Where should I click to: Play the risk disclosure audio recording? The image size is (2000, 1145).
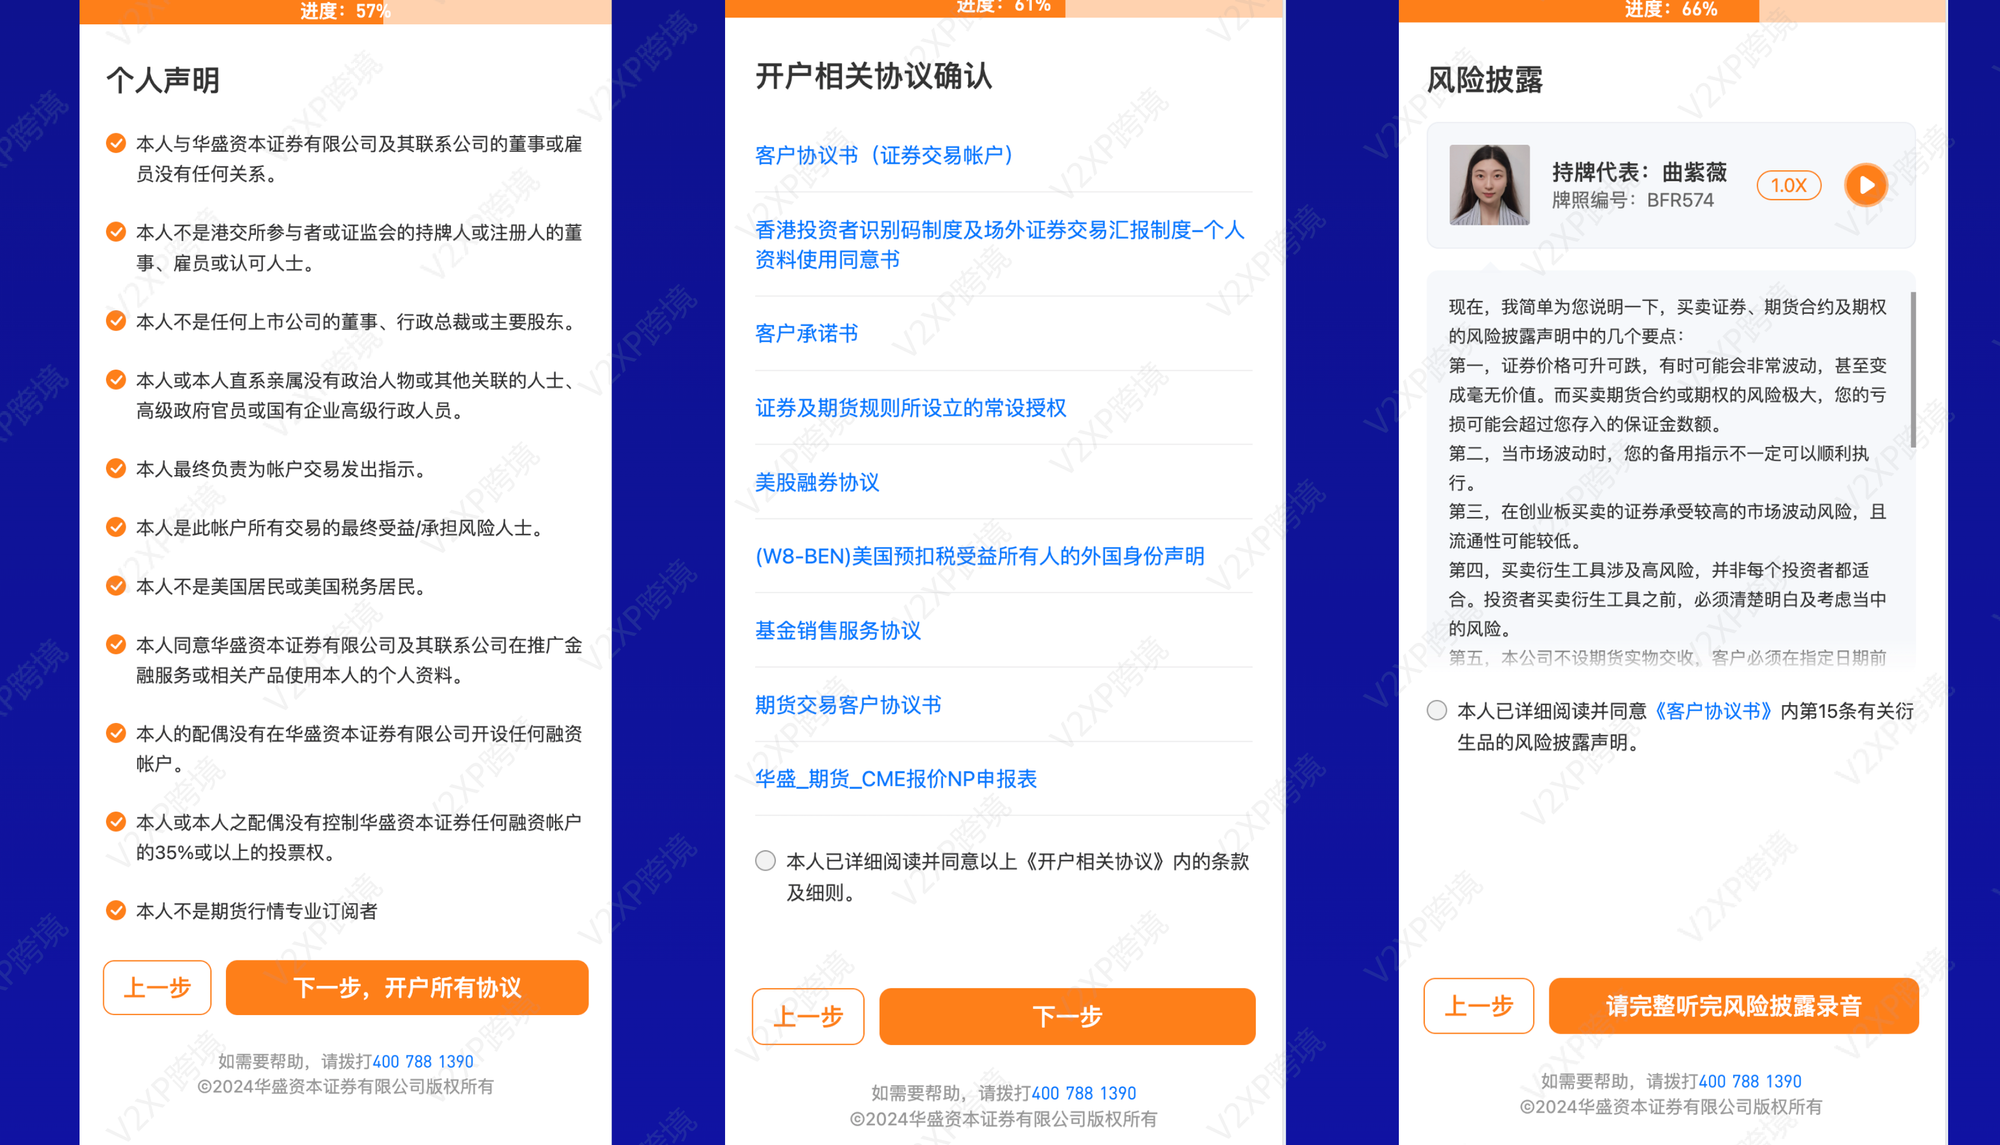[1865, 185]
